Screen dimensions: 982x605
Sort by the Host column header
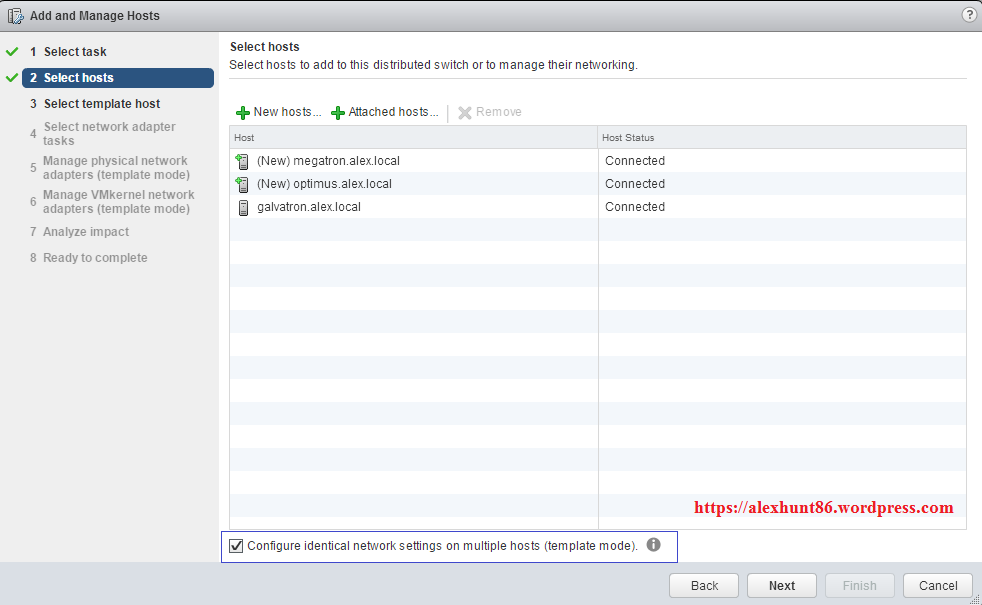tap(413, 137)
